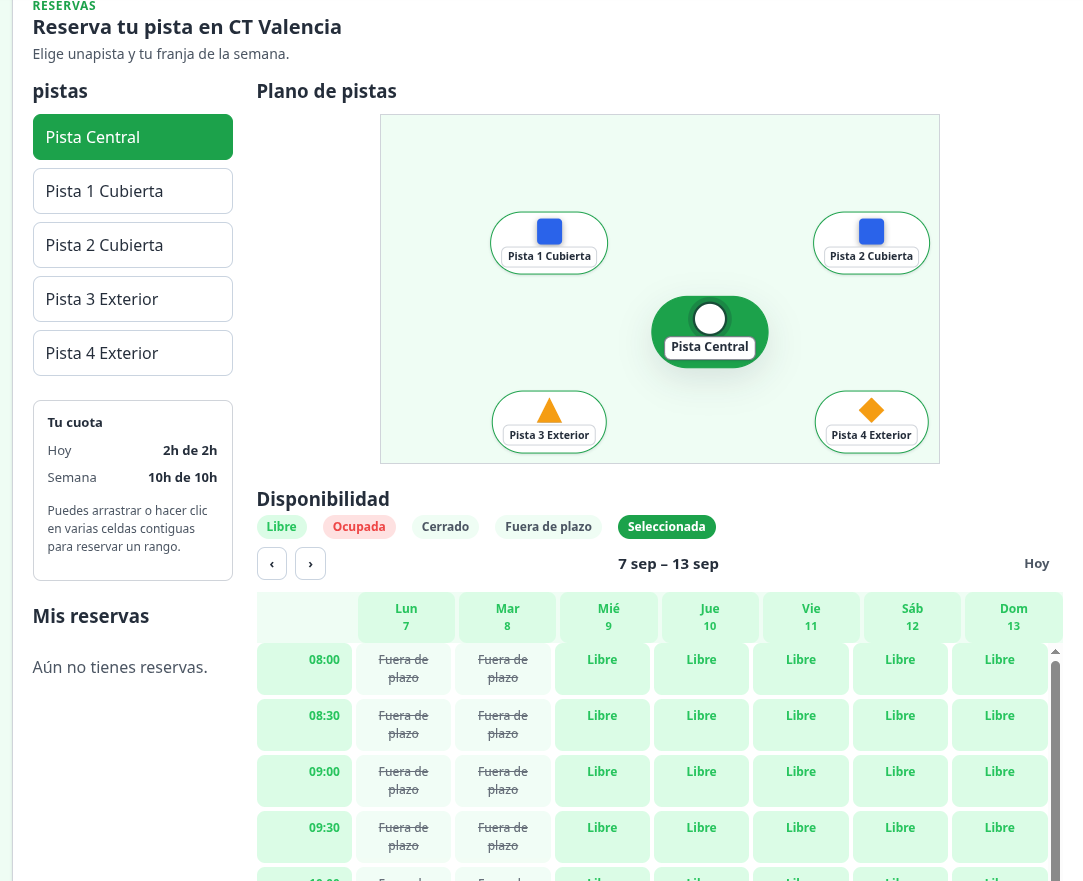This screenshot has height=881, width=1083.
Task: Advance to next week with right arrow
Action: click(x=310, y=564)
